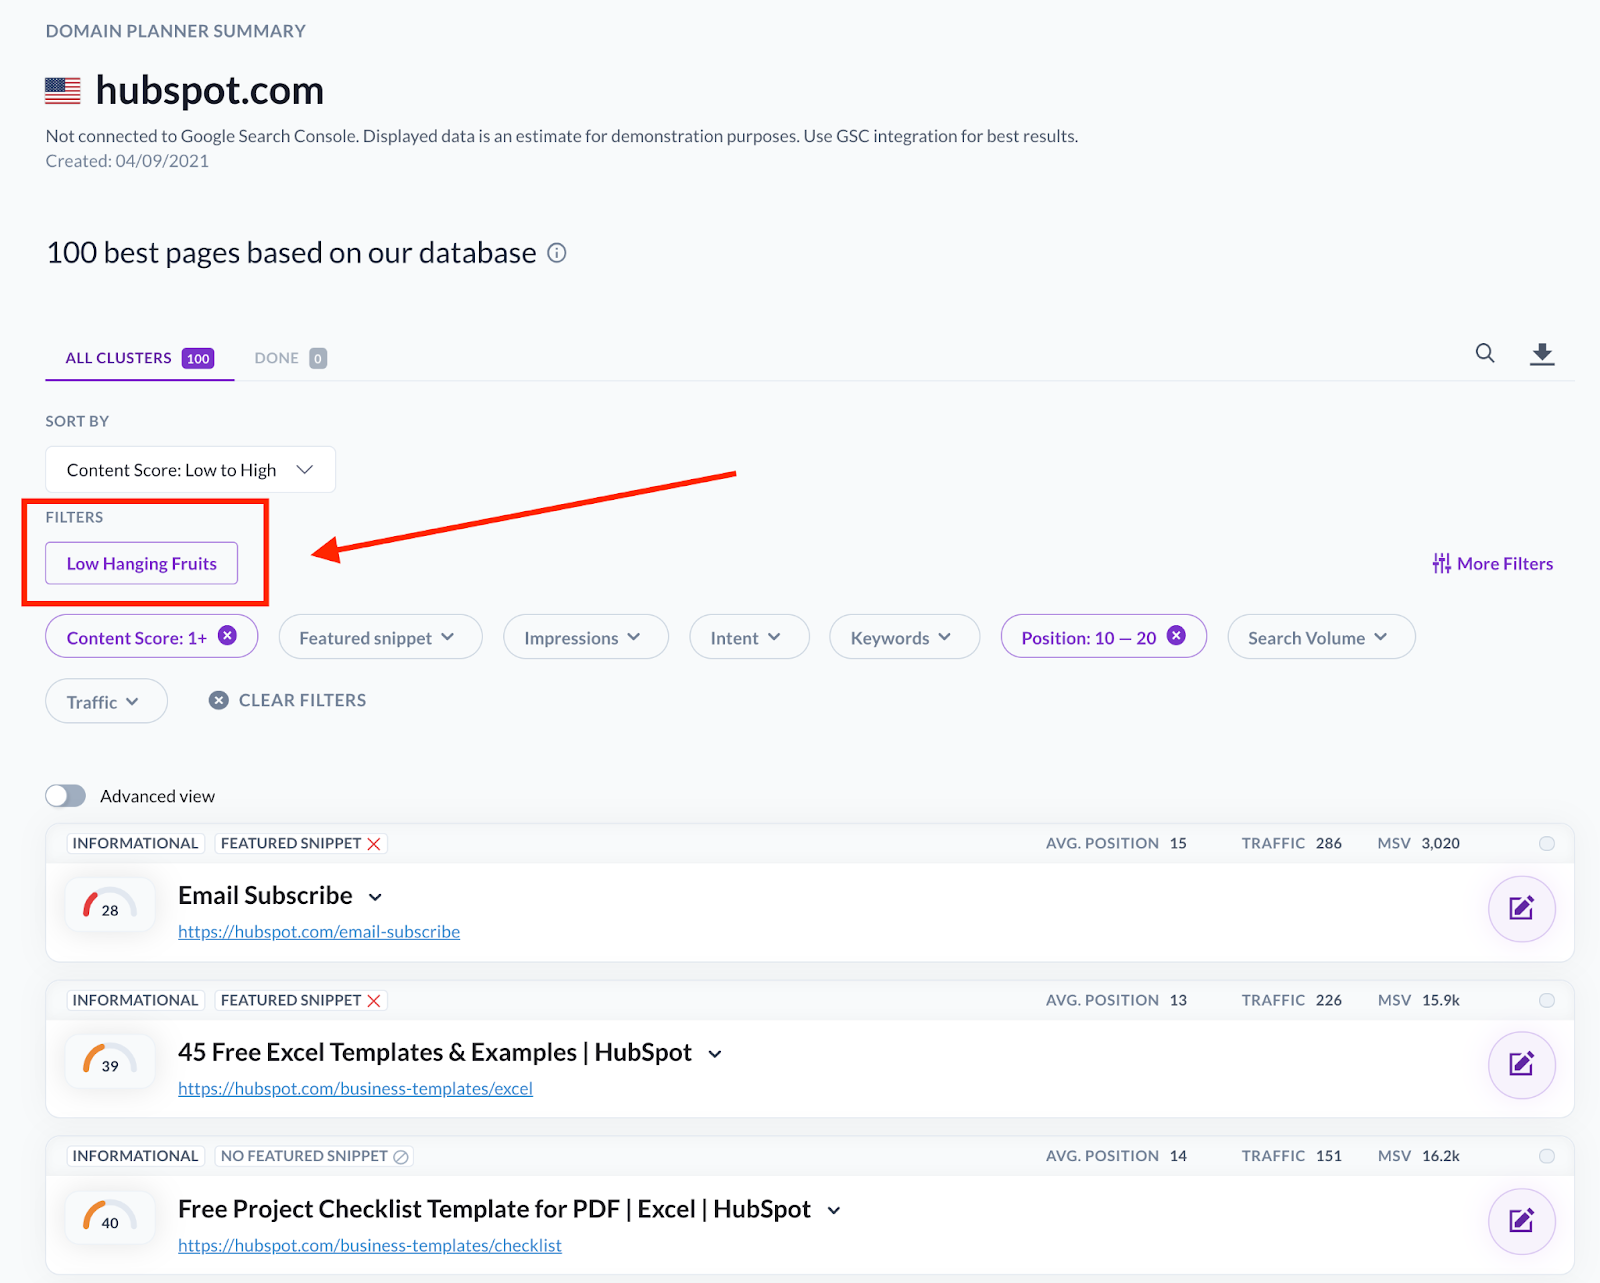
Task: Open the Traffic filter dropdown
Action: pyautogui.click(x=106, y=701)
